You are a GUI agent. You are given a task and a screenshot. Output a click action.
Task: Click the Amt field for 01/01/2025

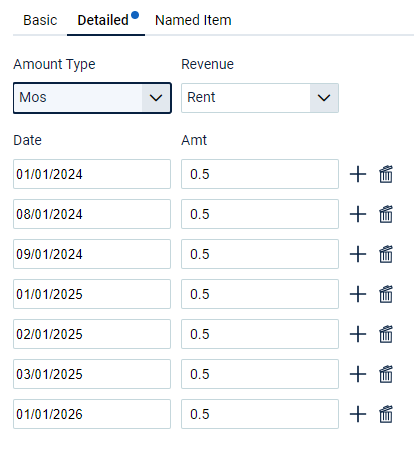click(260, 294)
